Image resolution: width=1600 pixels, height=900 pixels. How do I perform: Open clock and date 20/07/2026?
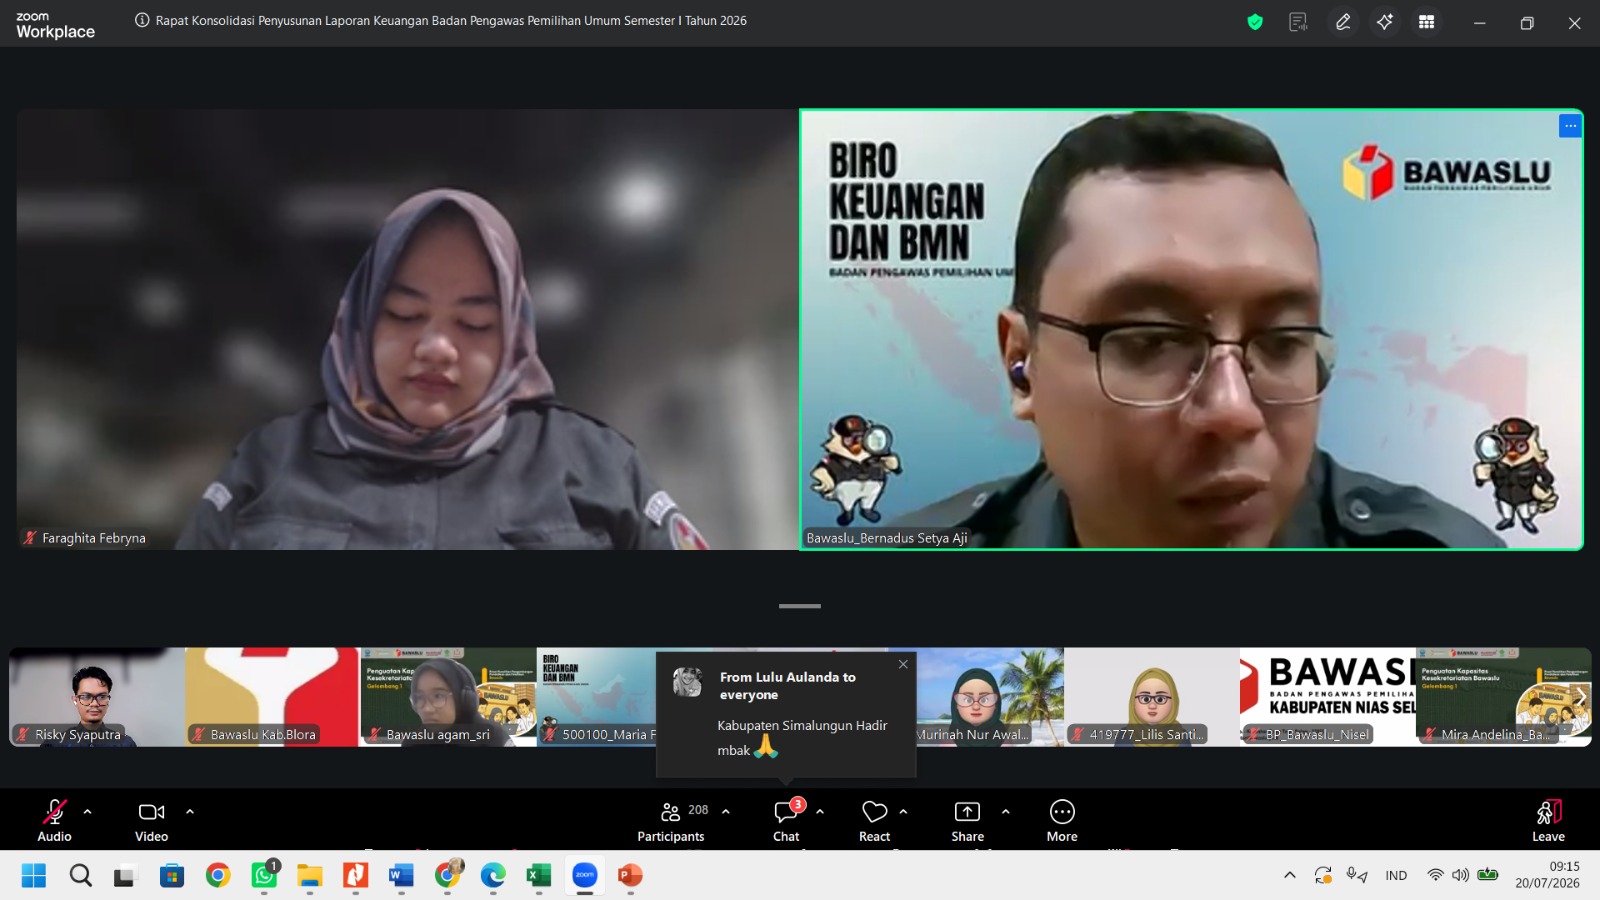click(x=1548, y=875)
